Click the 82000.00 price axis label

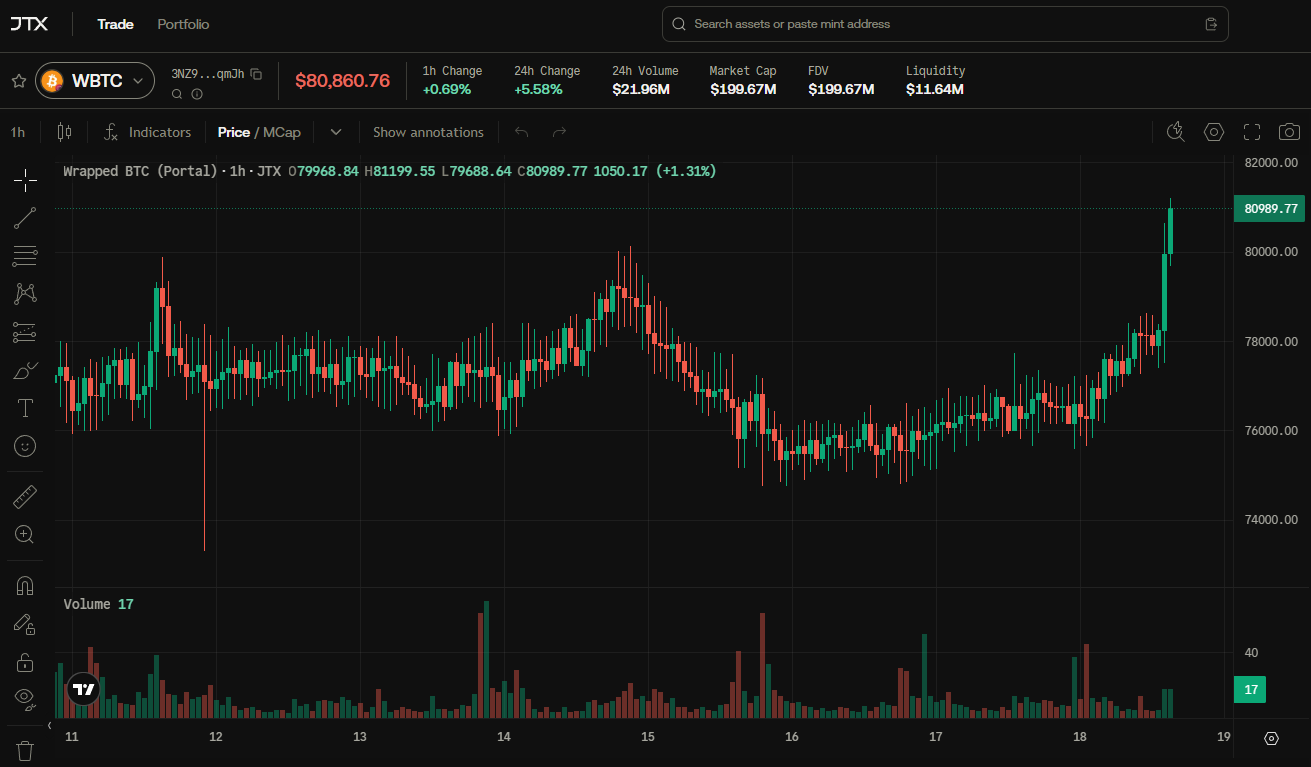point(1271,163)
